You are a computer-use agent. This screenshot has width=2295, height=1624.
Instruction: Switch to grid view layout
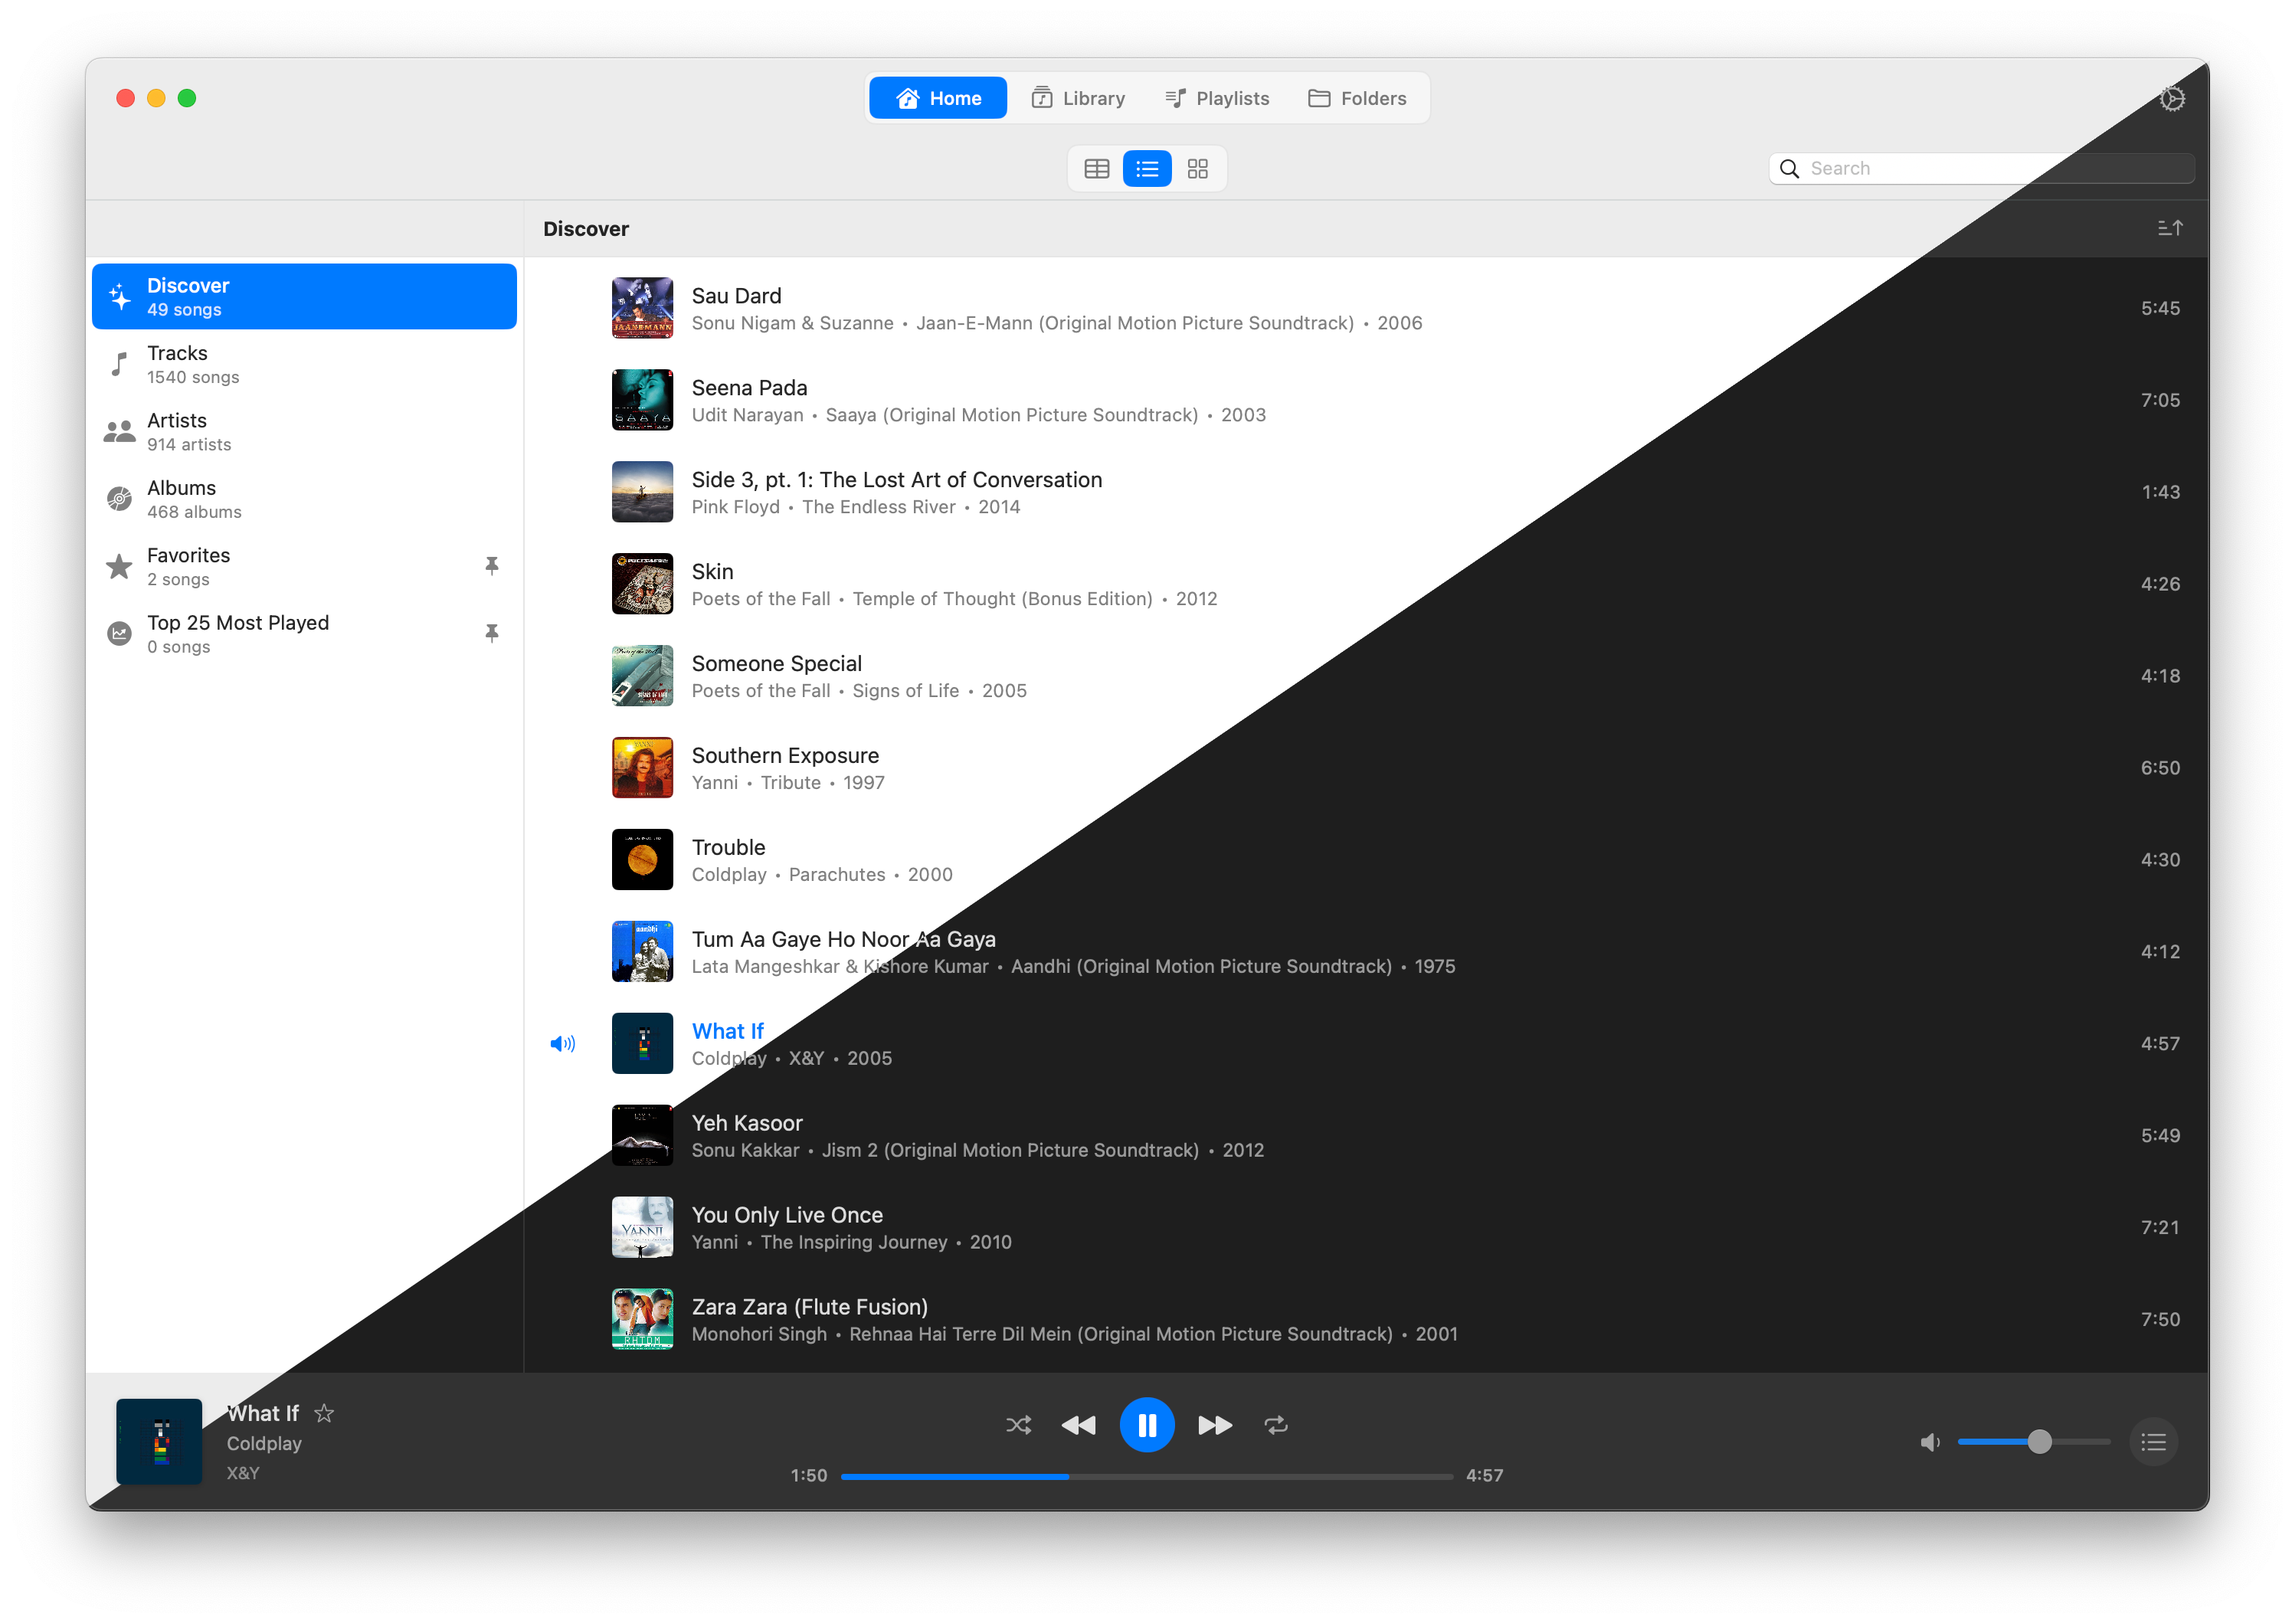pos(1197,168)
